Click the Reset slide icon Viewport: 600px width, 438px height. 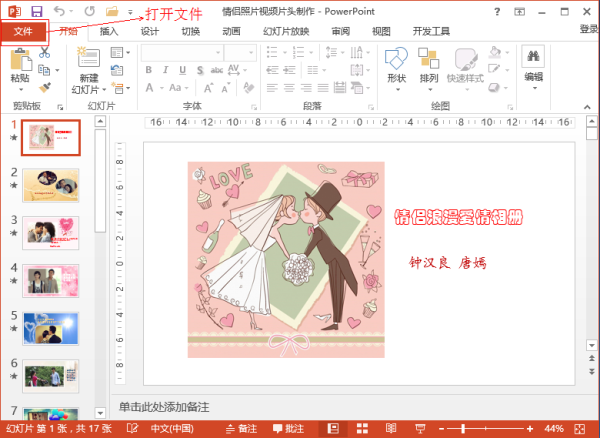click(x=117, y=70)
